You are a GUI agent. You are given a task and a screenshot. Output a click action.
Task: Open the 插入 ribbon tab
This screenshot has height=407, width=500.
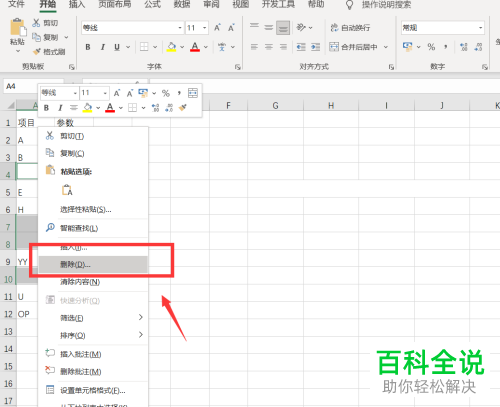tap(77, 4)
